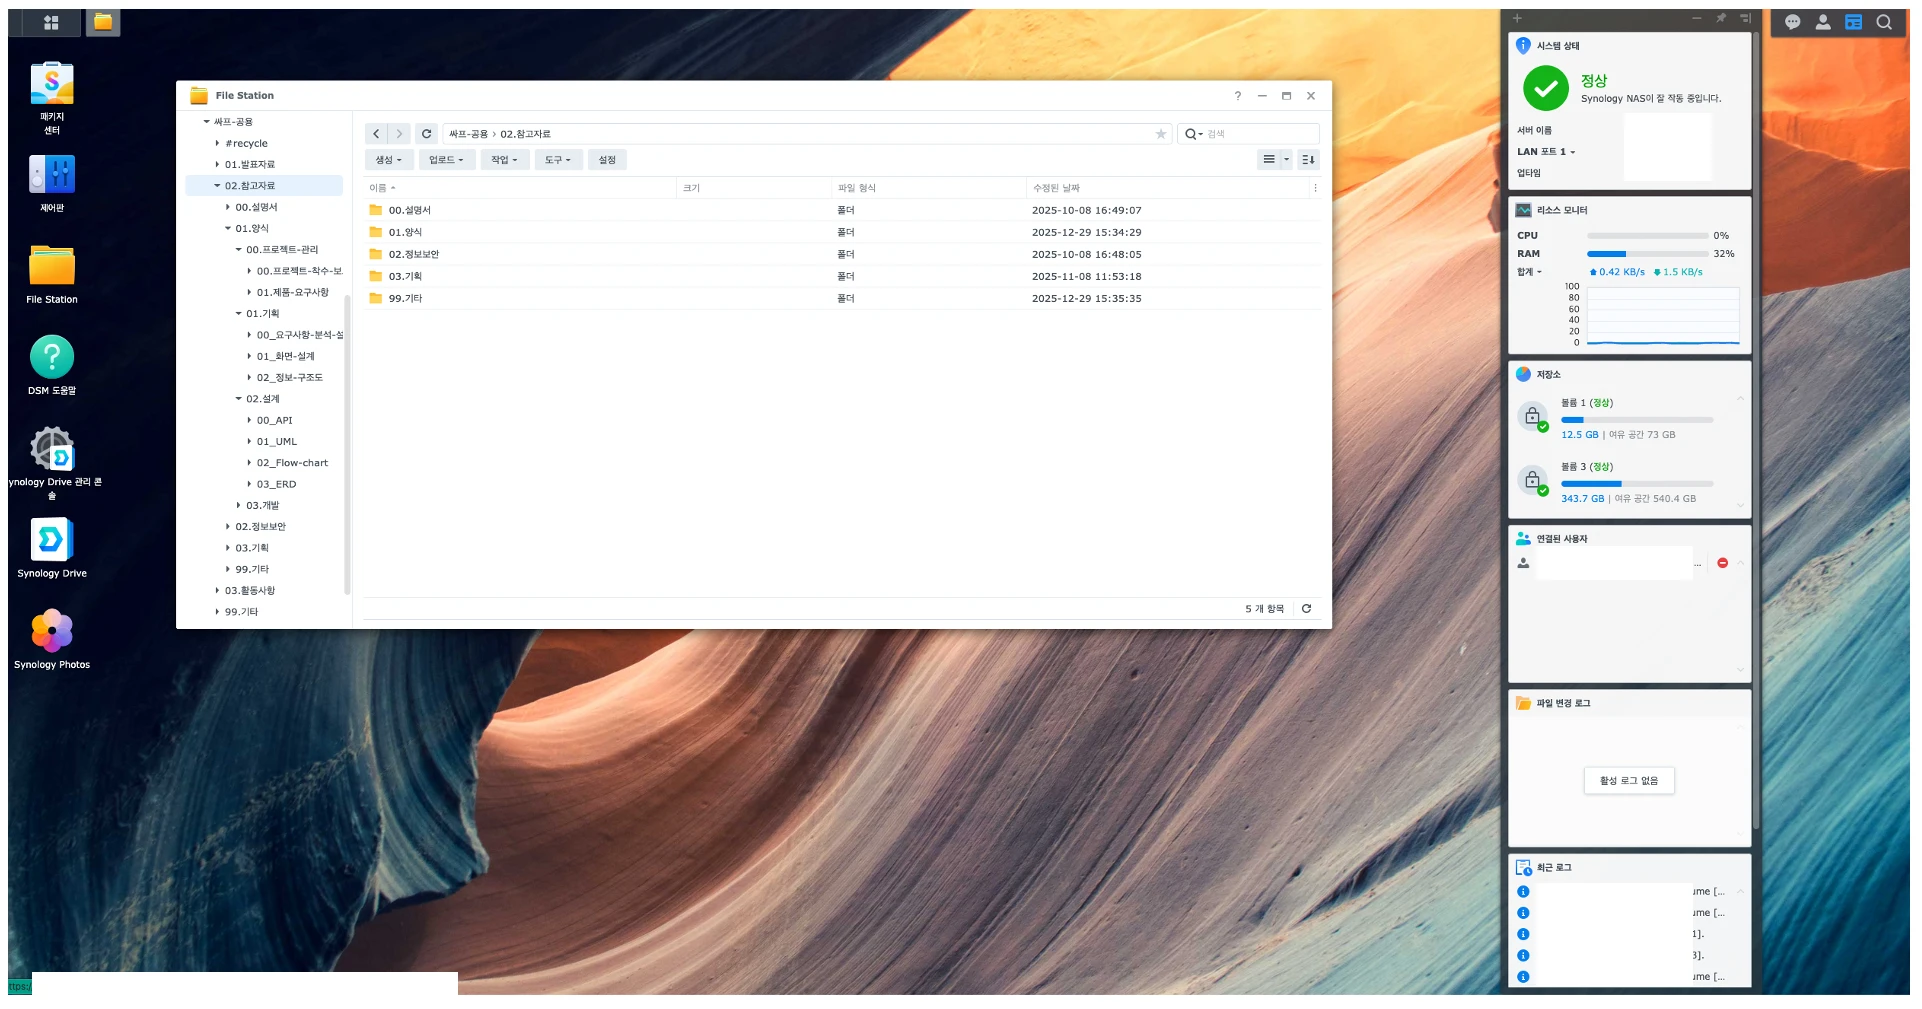Click the 설정 button in File Station
1922x1009 pixels.
(x=607, y=160)
